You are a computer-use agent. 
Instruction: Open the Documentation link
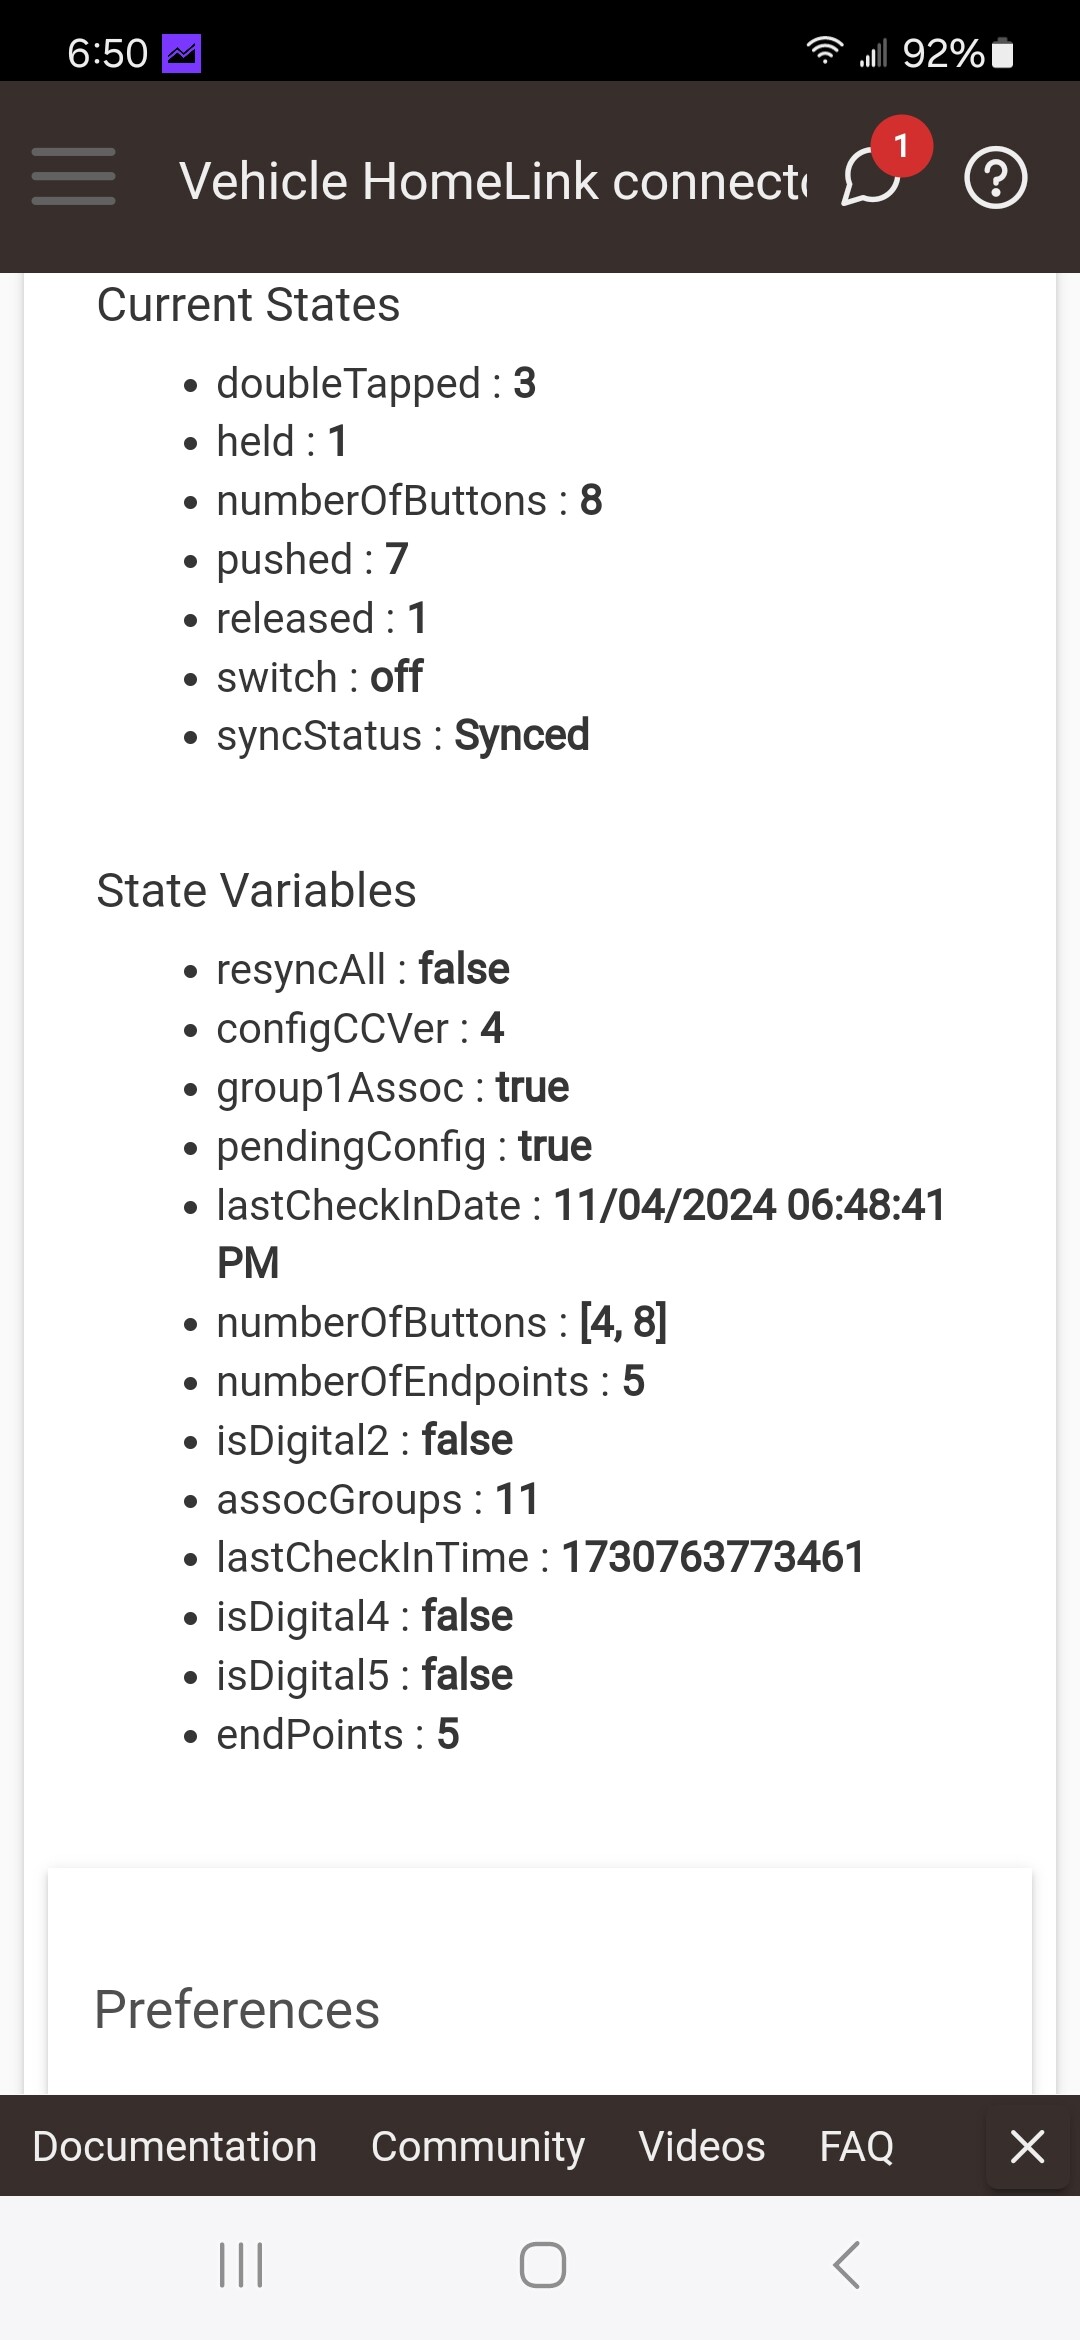pyautogui.click(x=174, y=2147)
